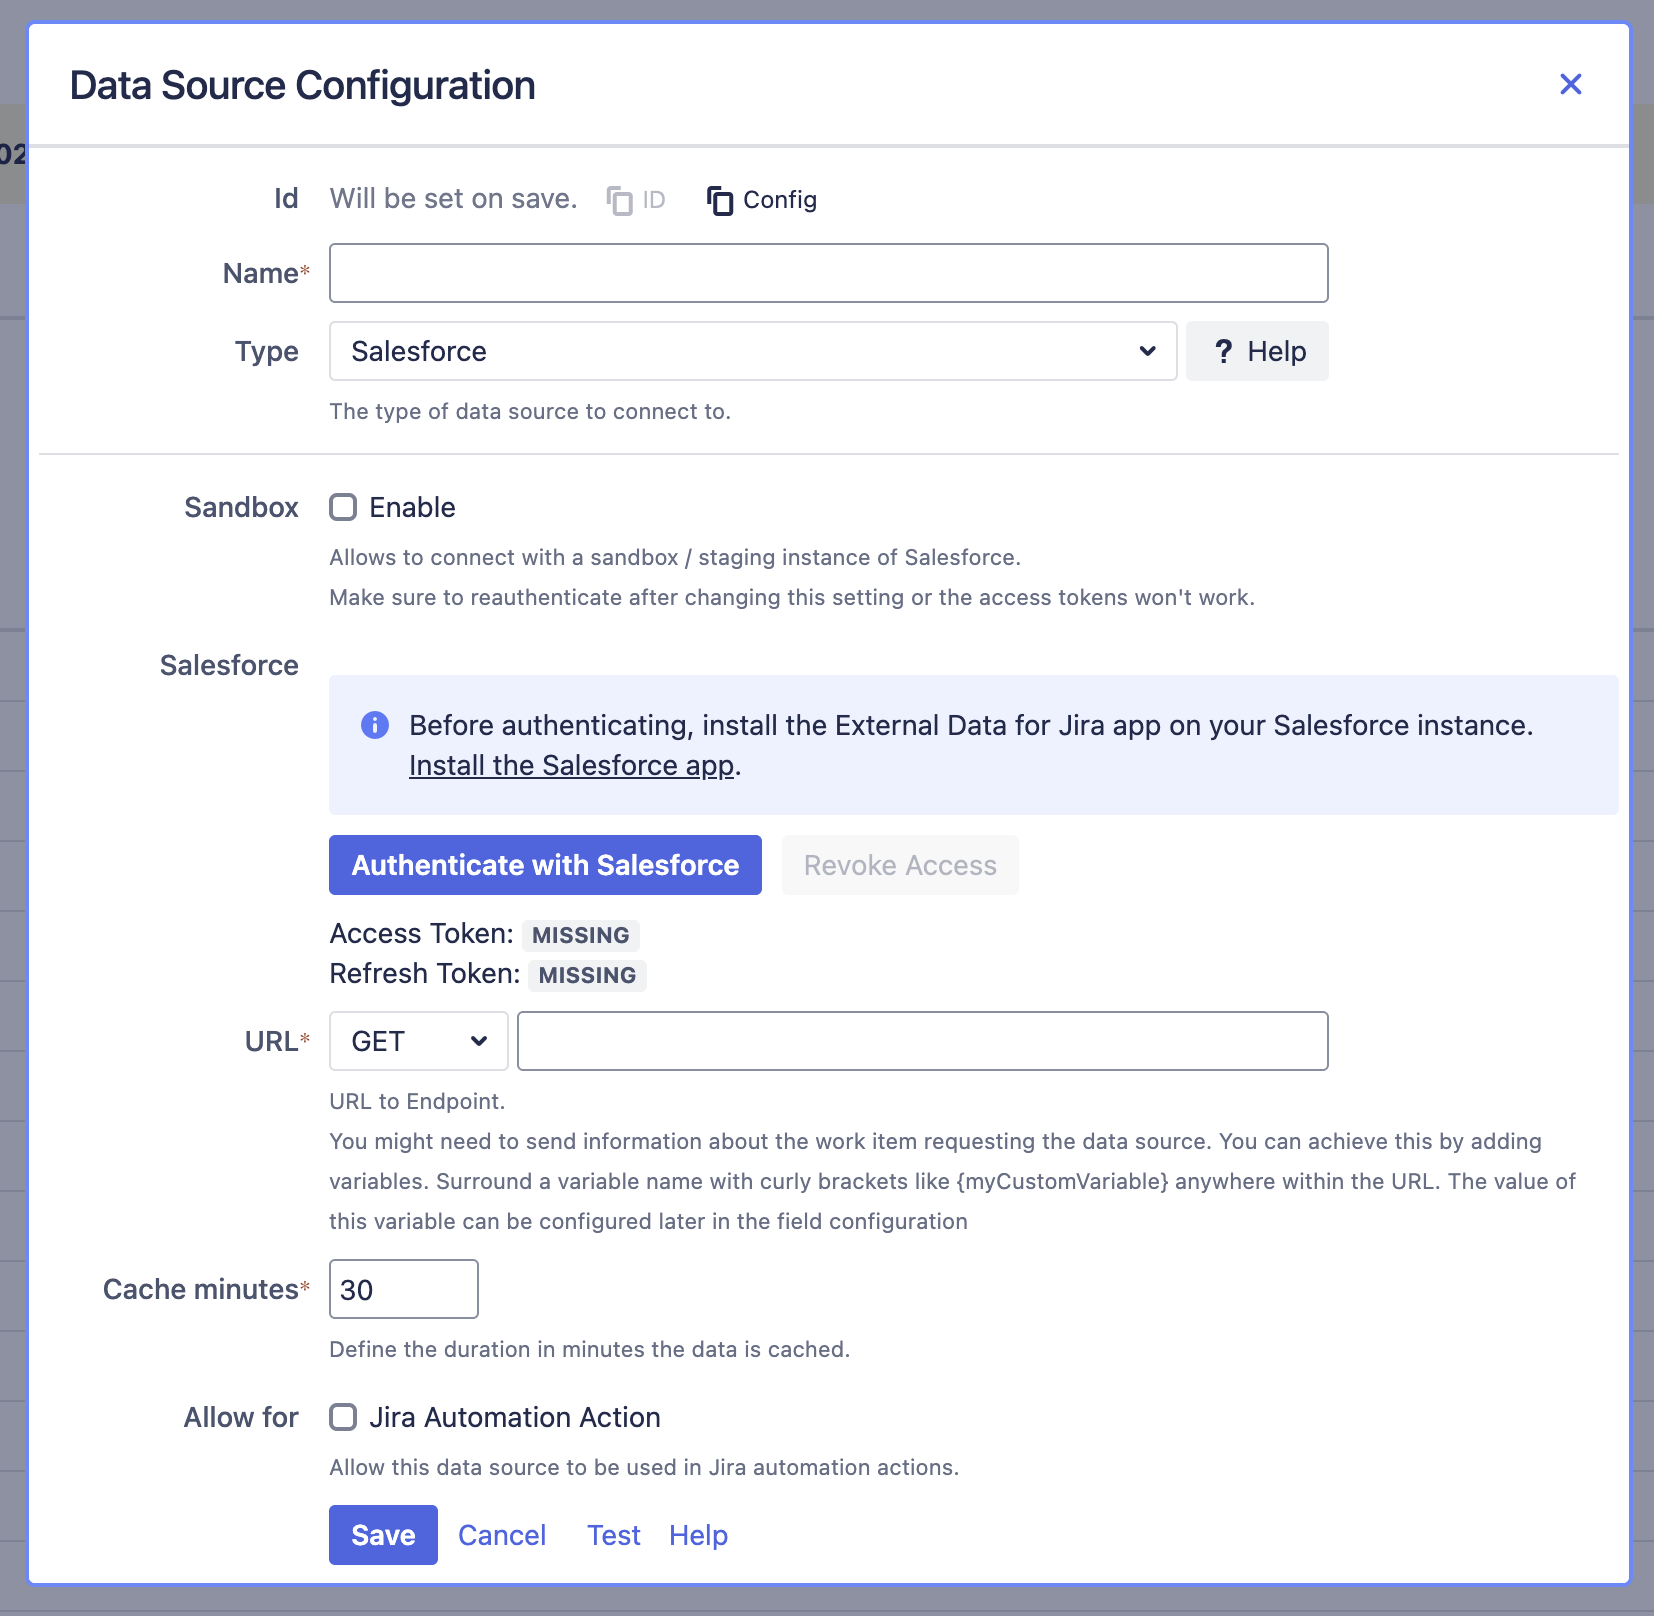Image resolution: width=1654 pixels, height=1616 pixels.
Task: Click the Refresh Token MISSING badge
Action: pos(587,975)
